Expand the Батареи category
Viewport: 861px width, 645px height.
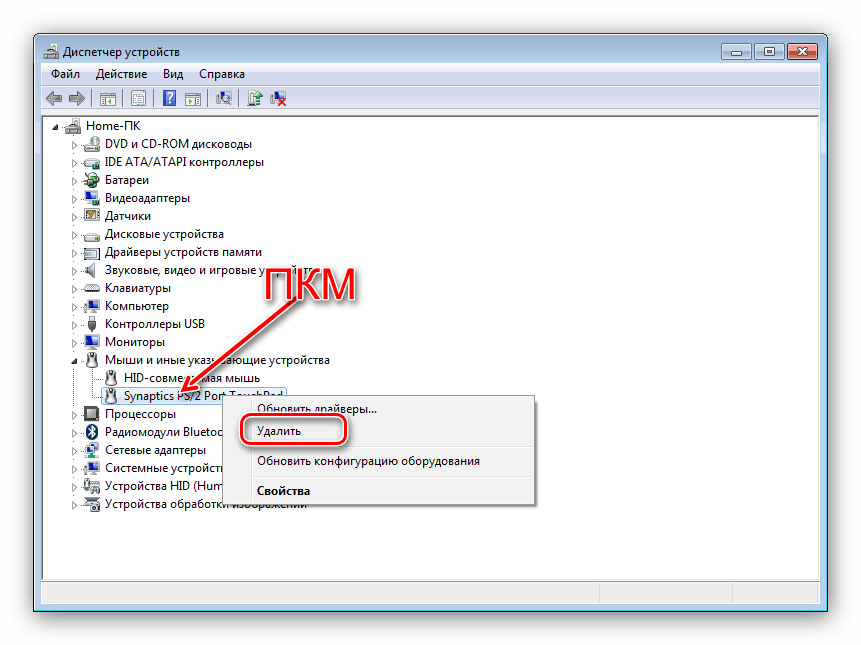coord(74,181)
